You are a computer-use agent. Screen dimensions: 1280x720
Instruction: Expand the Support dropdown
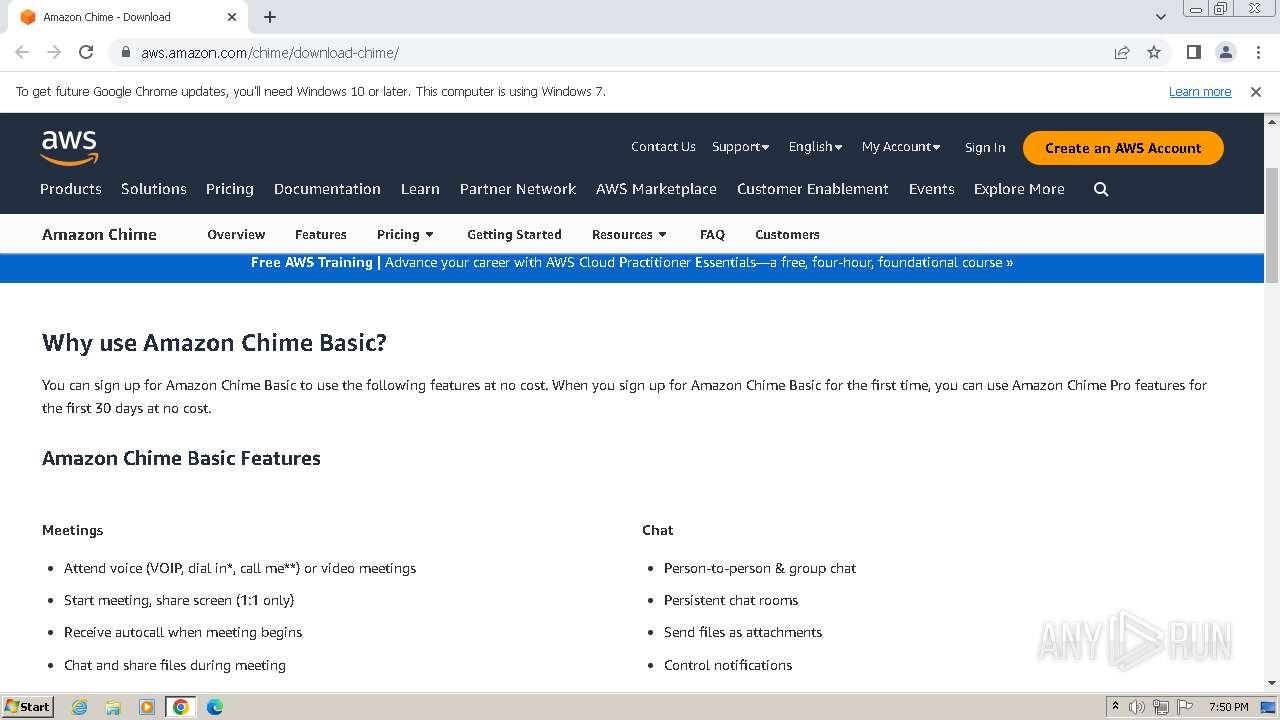coord(741,147)
